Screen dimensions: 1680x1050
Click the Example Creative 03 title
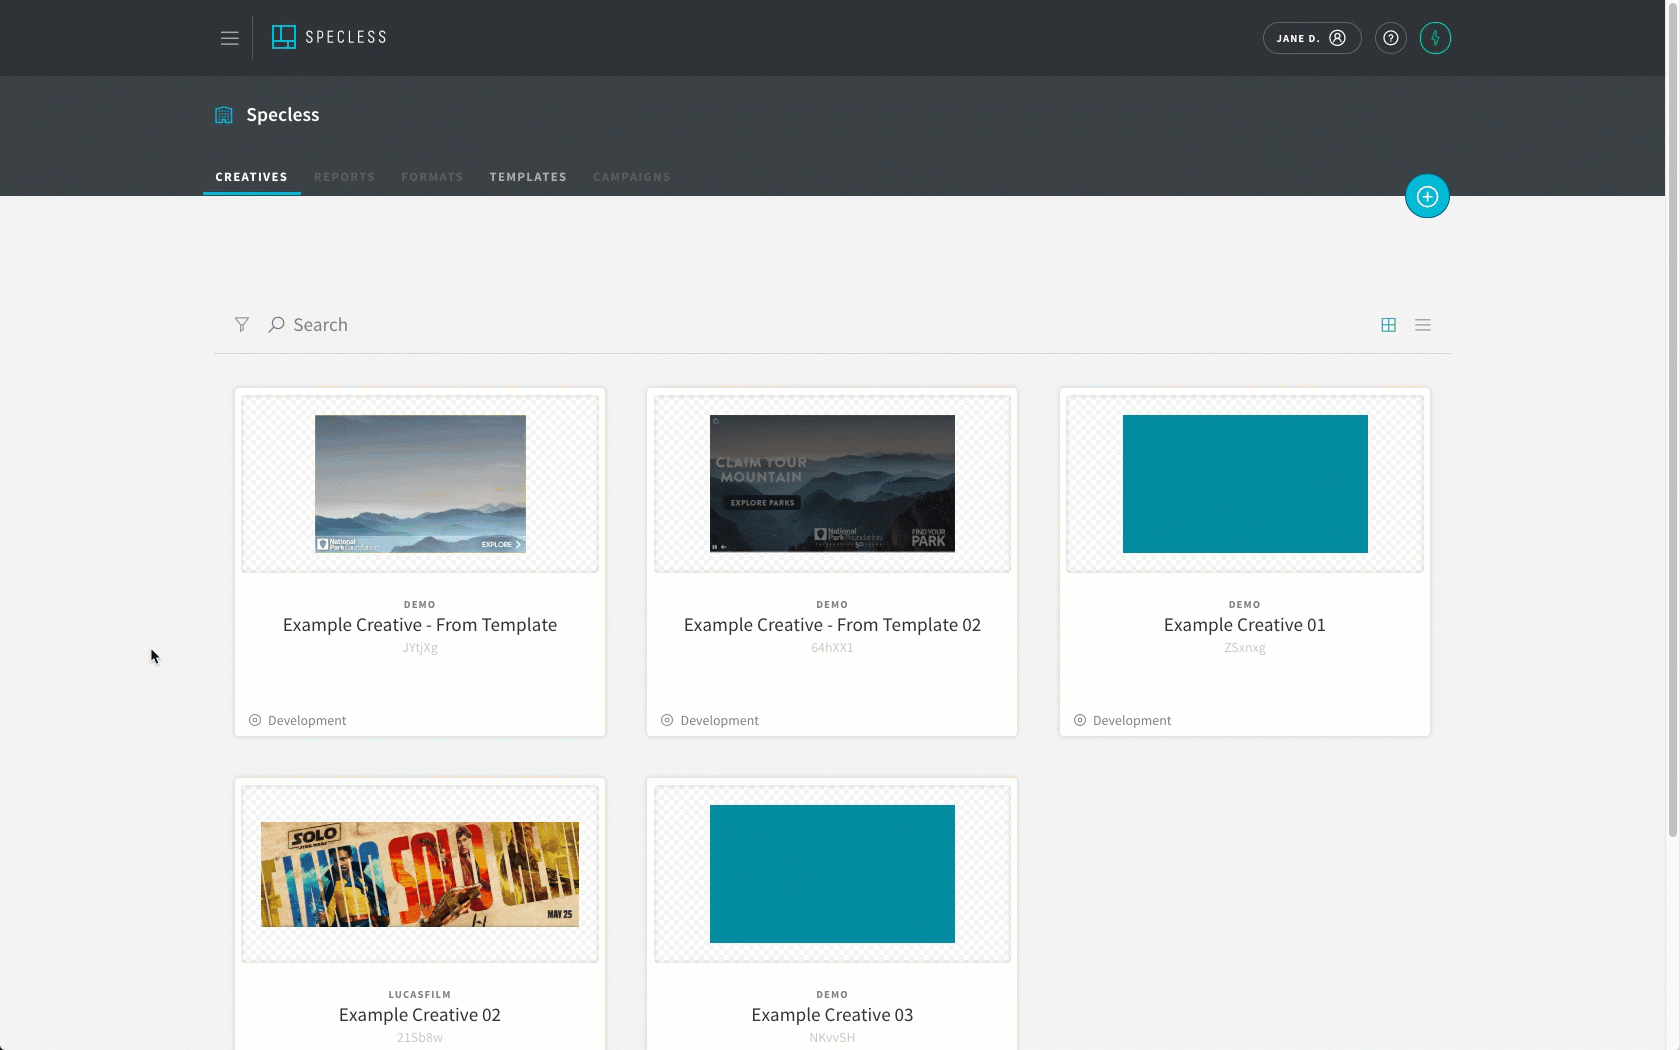(x=832, y=1015)
